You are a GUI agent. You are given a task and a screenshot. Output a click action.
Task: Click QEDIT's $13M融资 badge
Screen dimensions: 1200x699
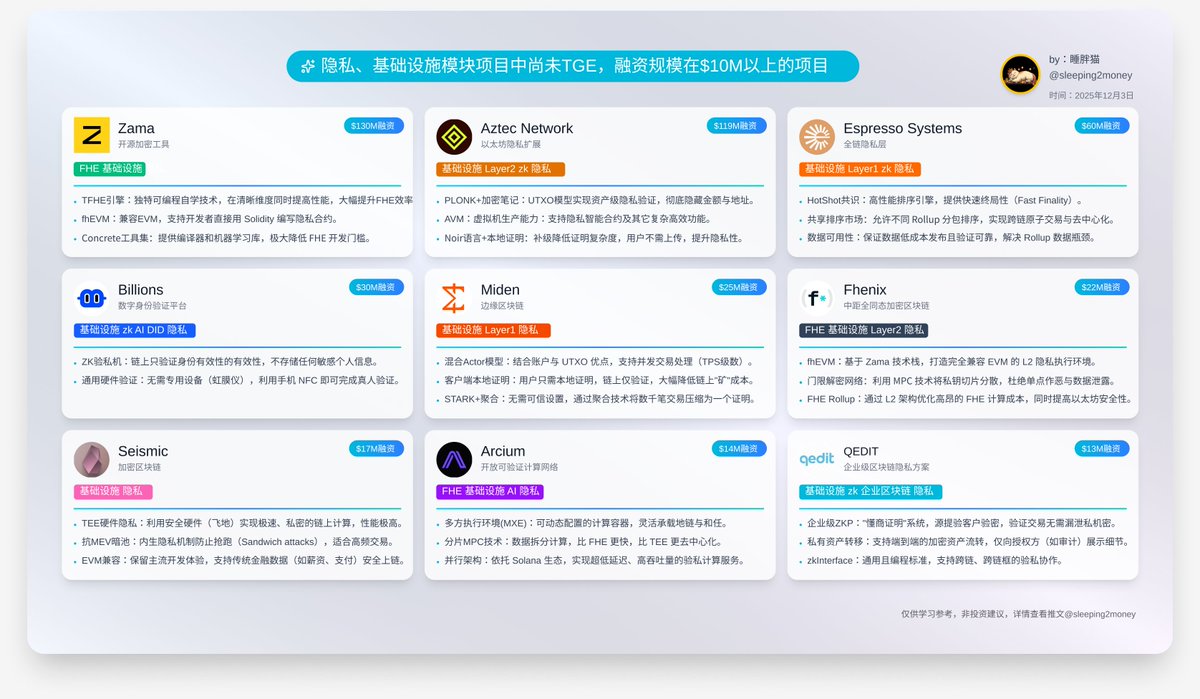click(1102, 449)
